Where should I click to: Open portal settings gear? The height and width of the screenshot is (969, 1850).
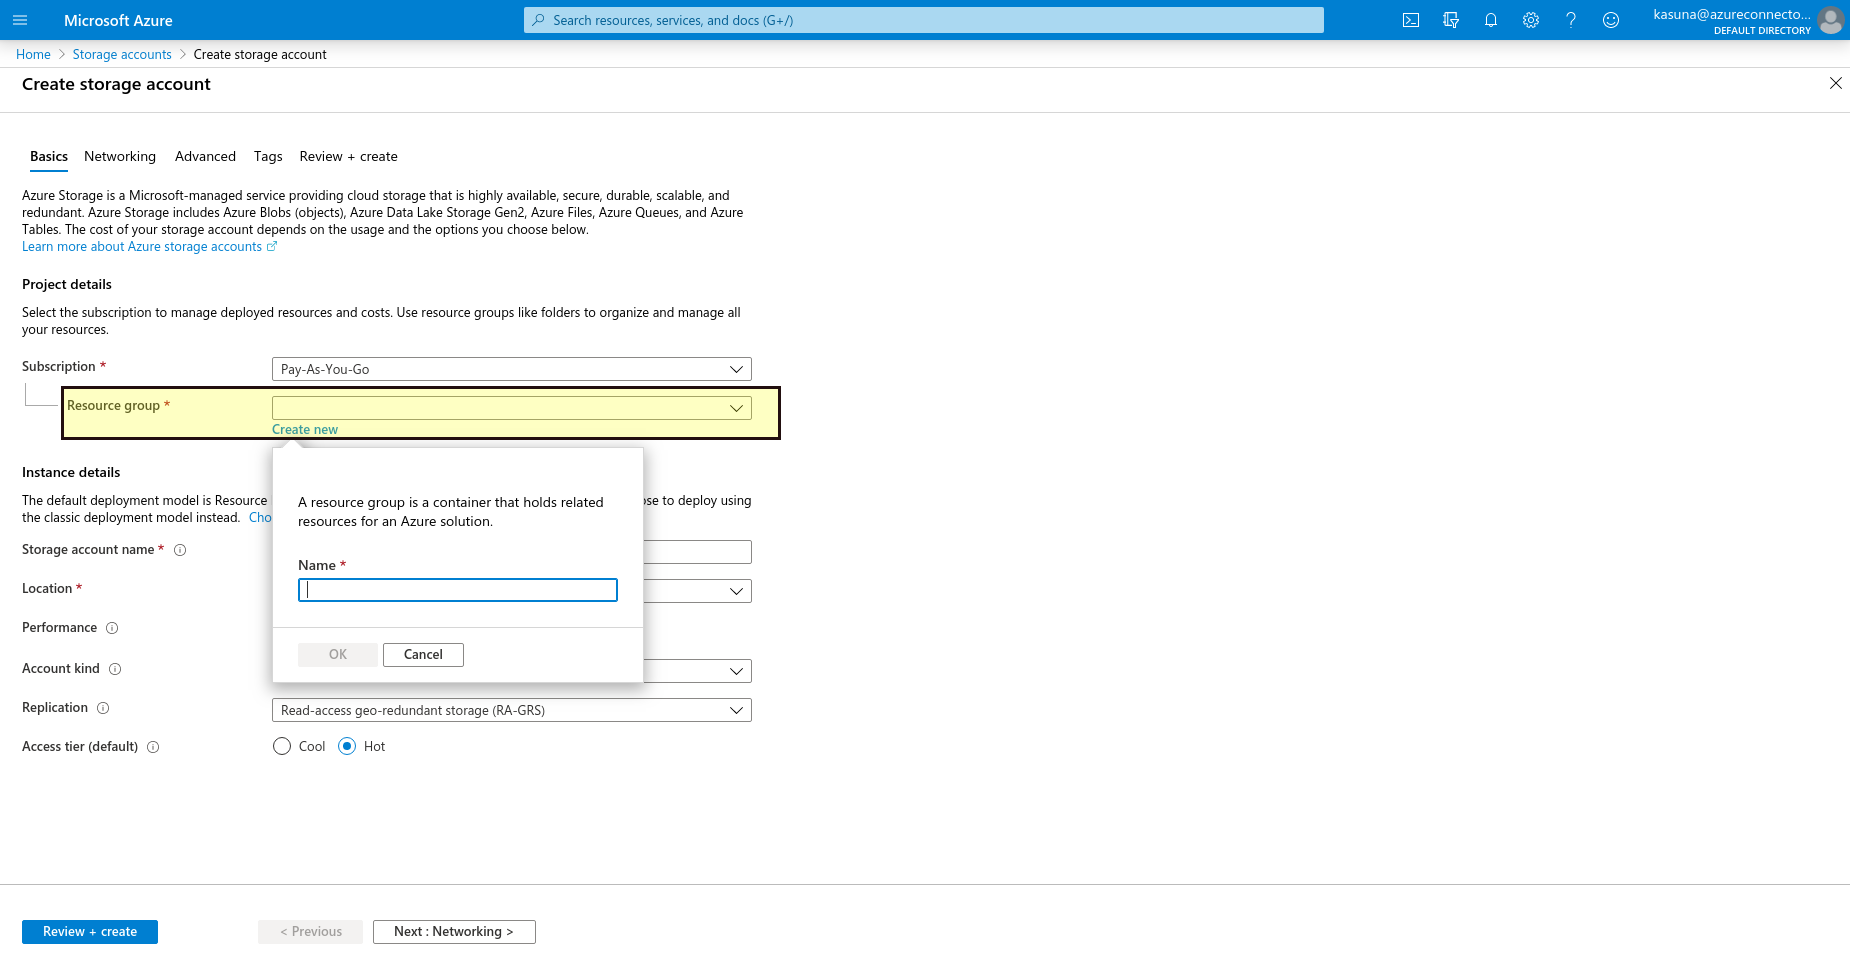click(x=1531, y=20)
